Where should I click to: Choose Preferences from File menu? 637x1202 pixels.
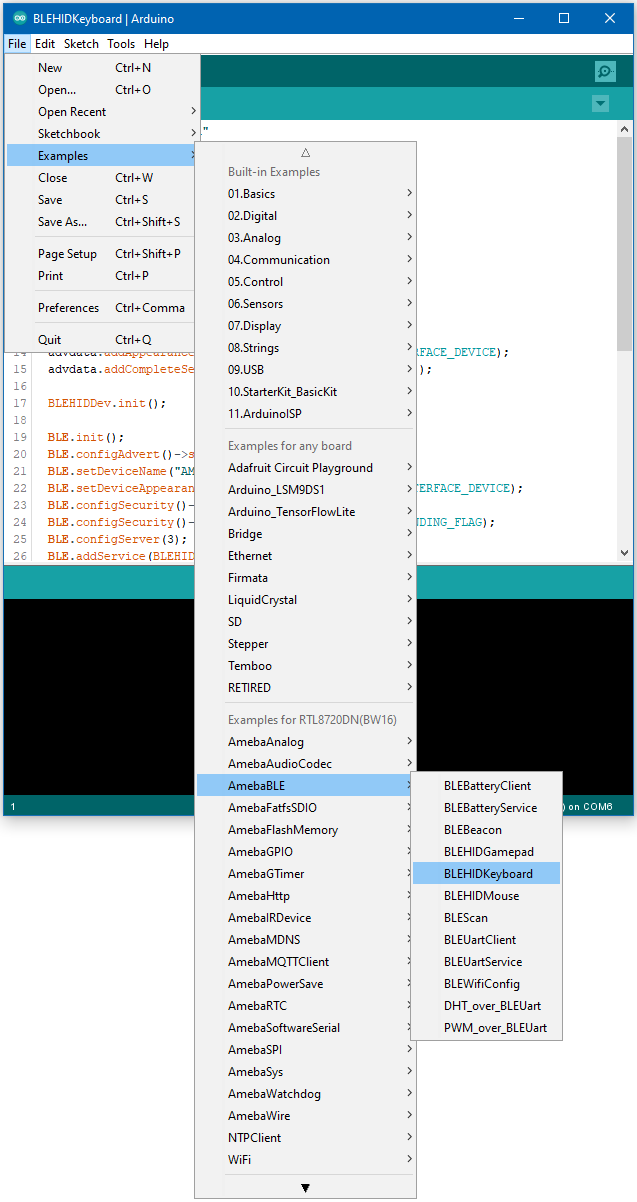point(69,308)
